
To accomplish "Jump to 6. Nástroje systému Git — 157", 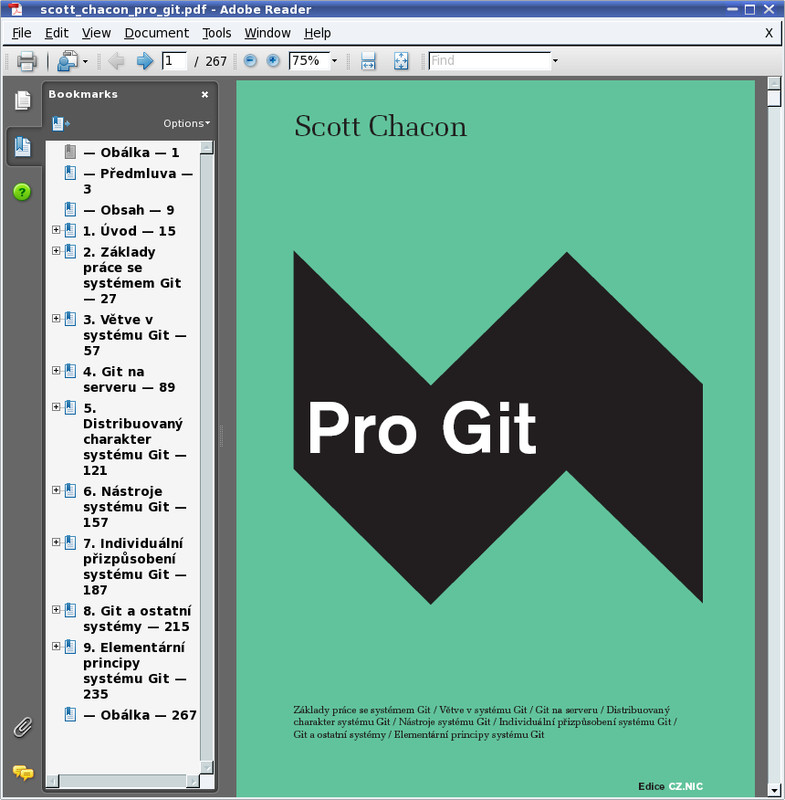I will point(135,507).
